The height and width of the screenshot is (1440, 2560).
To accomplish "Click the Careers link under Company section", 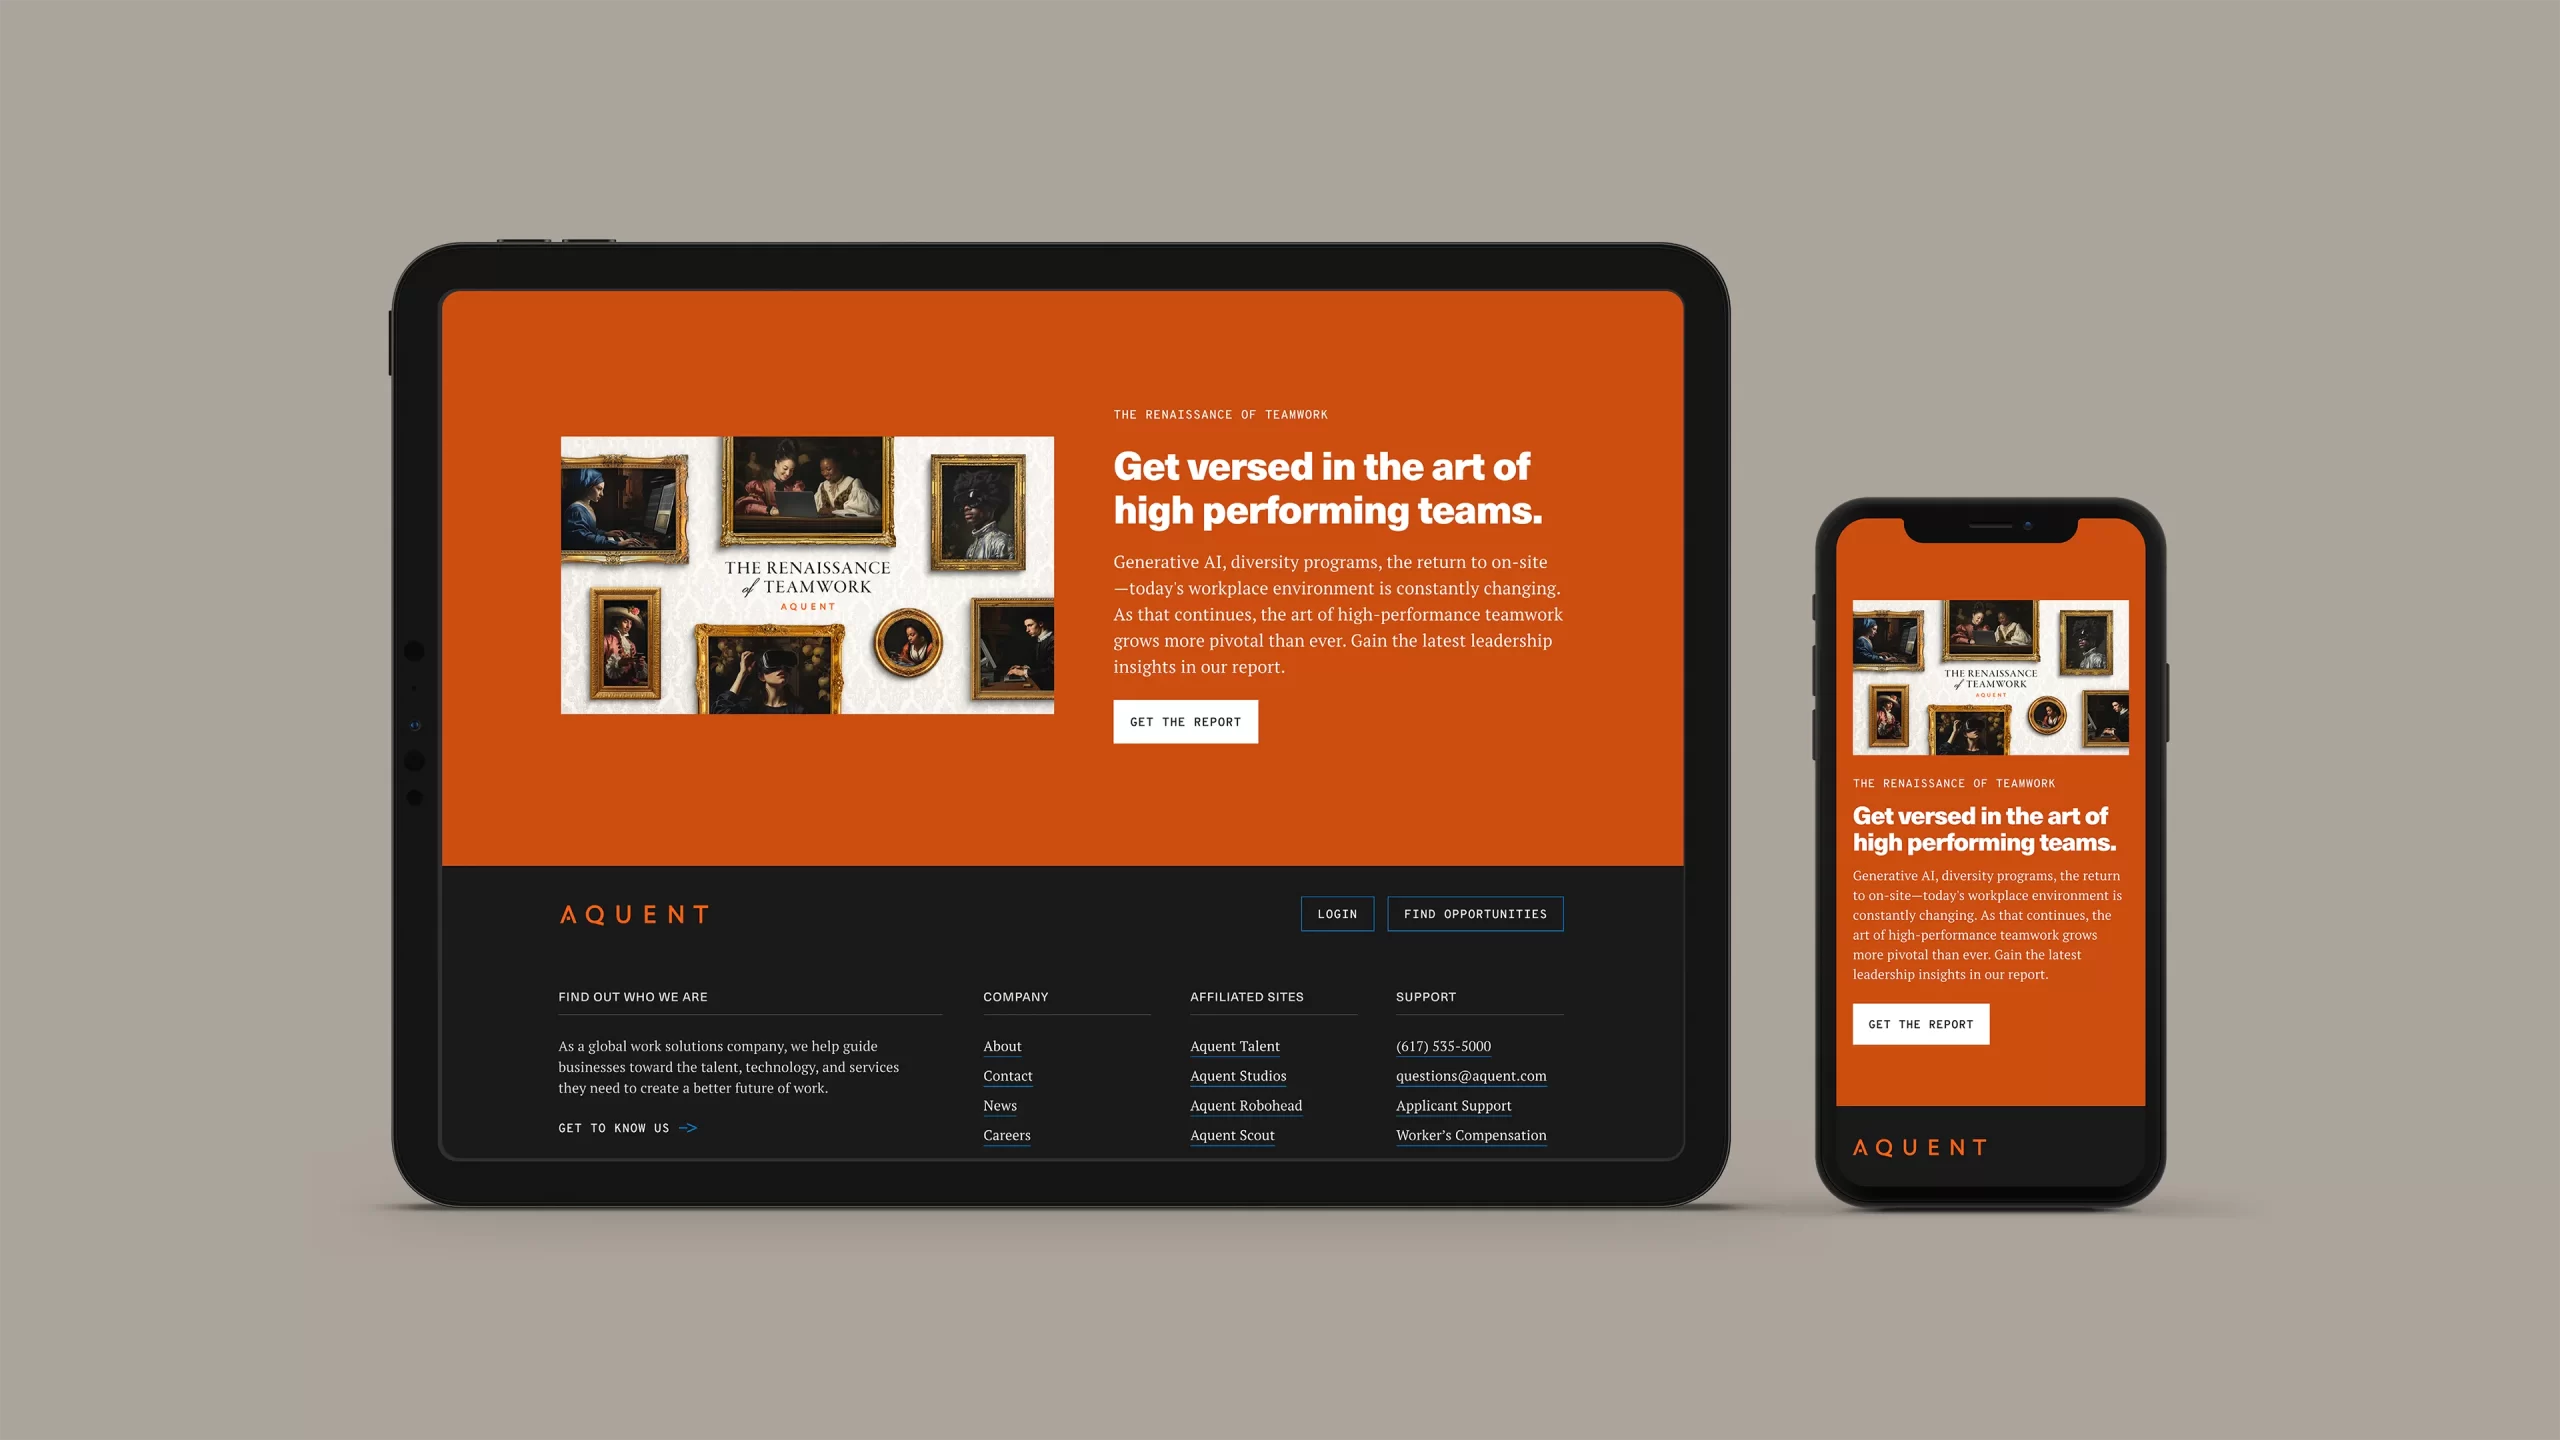I will [1006, 1134].
